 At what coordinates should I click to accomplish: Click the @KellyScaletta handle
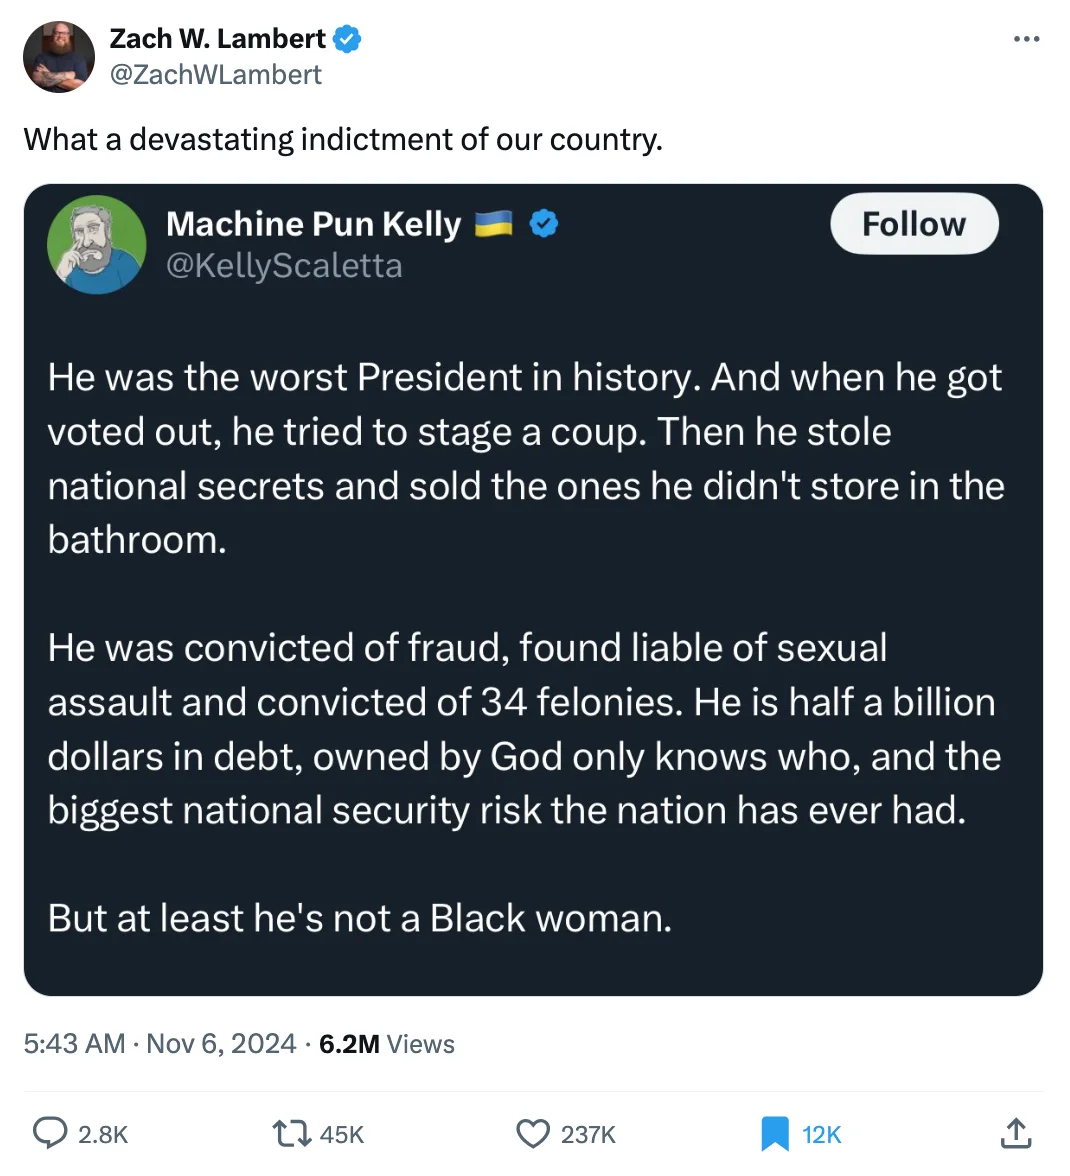[284, 266]
